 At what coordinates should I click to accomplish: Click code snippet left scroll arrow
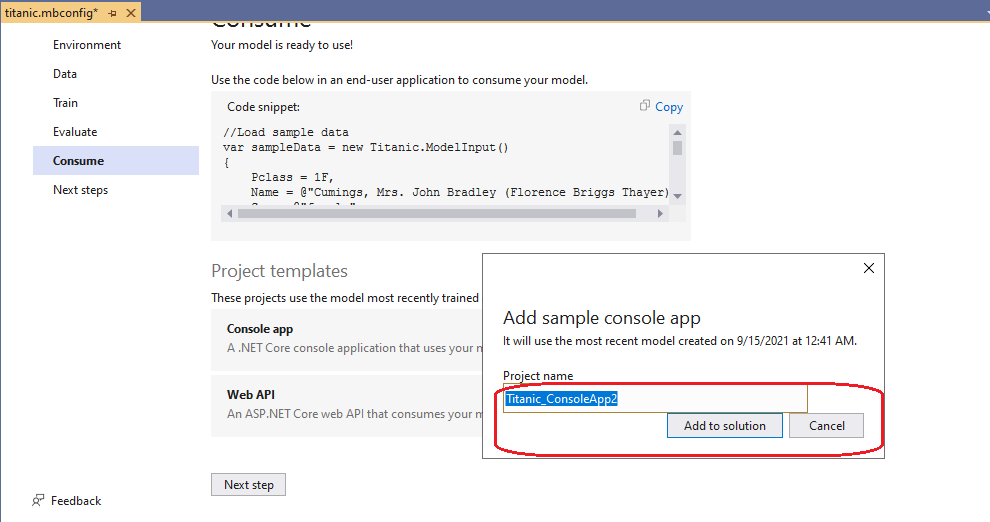229,214
